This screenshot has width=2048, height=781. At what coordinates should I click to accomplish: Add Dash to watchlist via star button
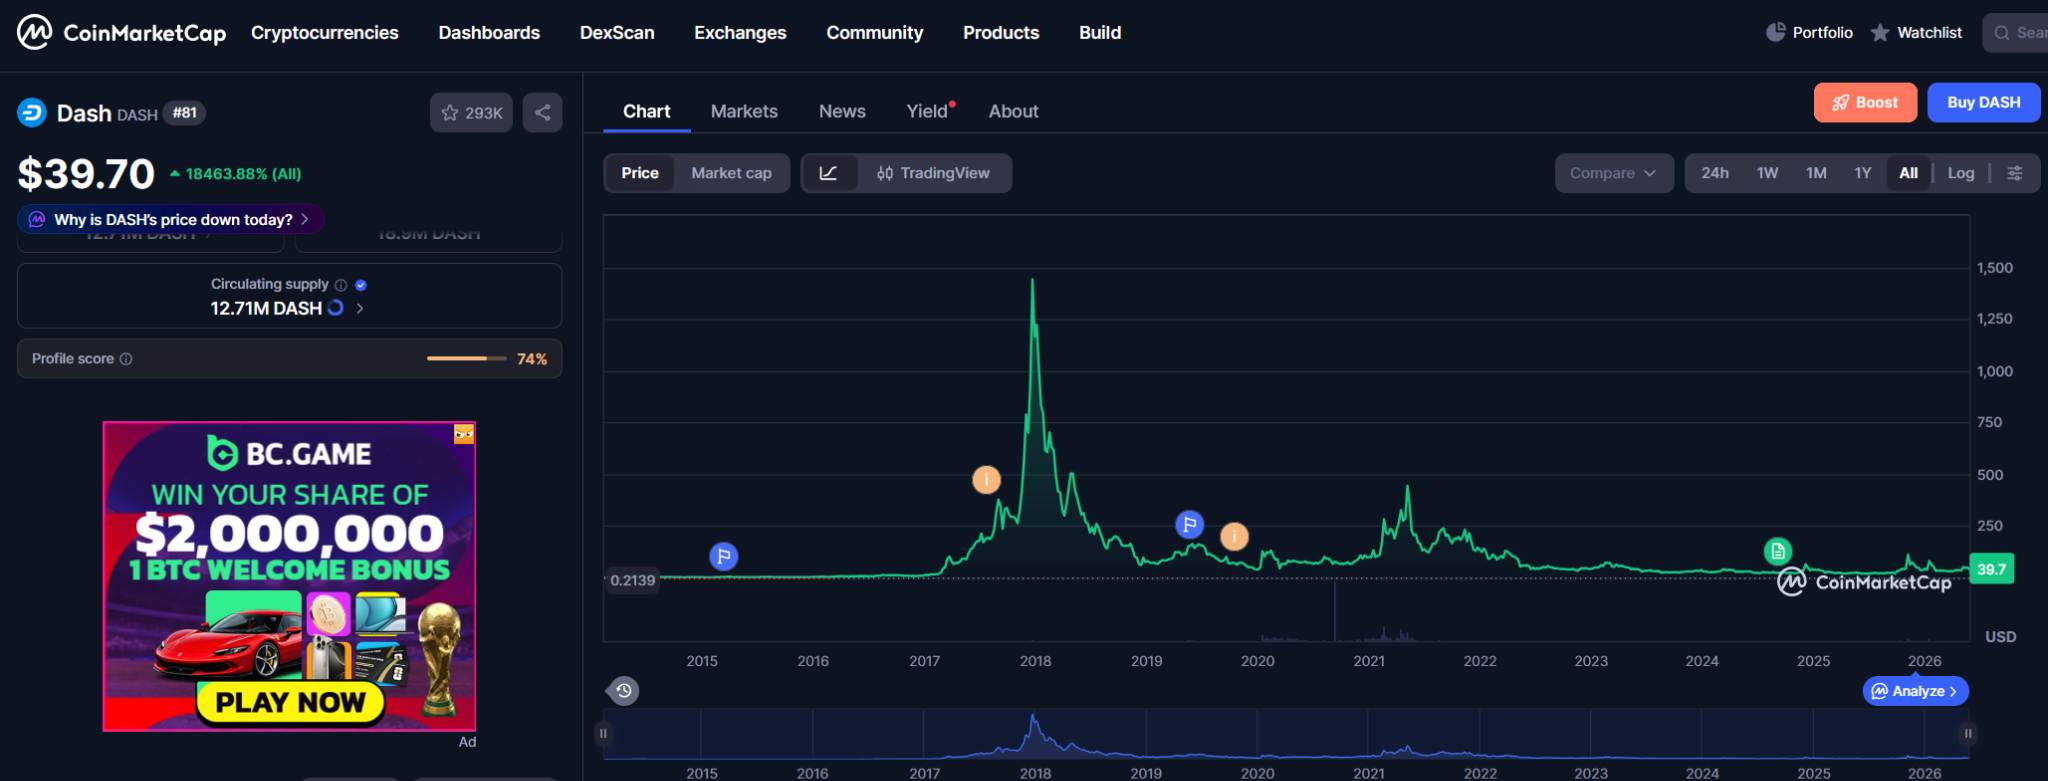click(x=471, y=113)
